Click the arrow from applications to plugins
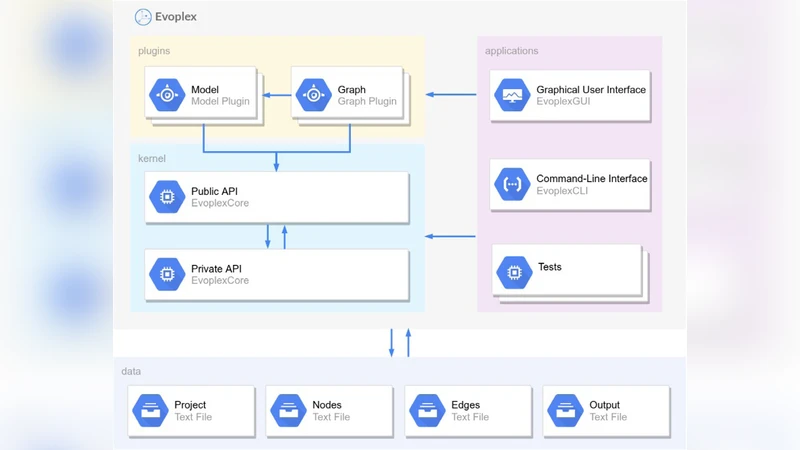The height and width of the screenshot is (450, 800). pyautogui.click(x=451, y=95)
